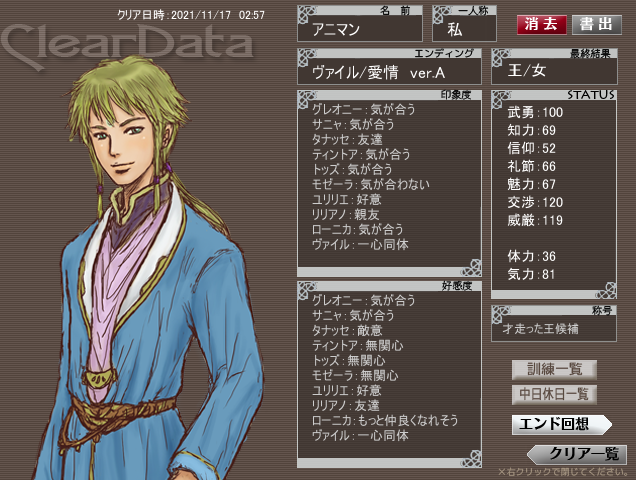The width and height of the screenshot is (636, 480).
Task: Click the red 消去 delete button
Action: tap(541, 24)
